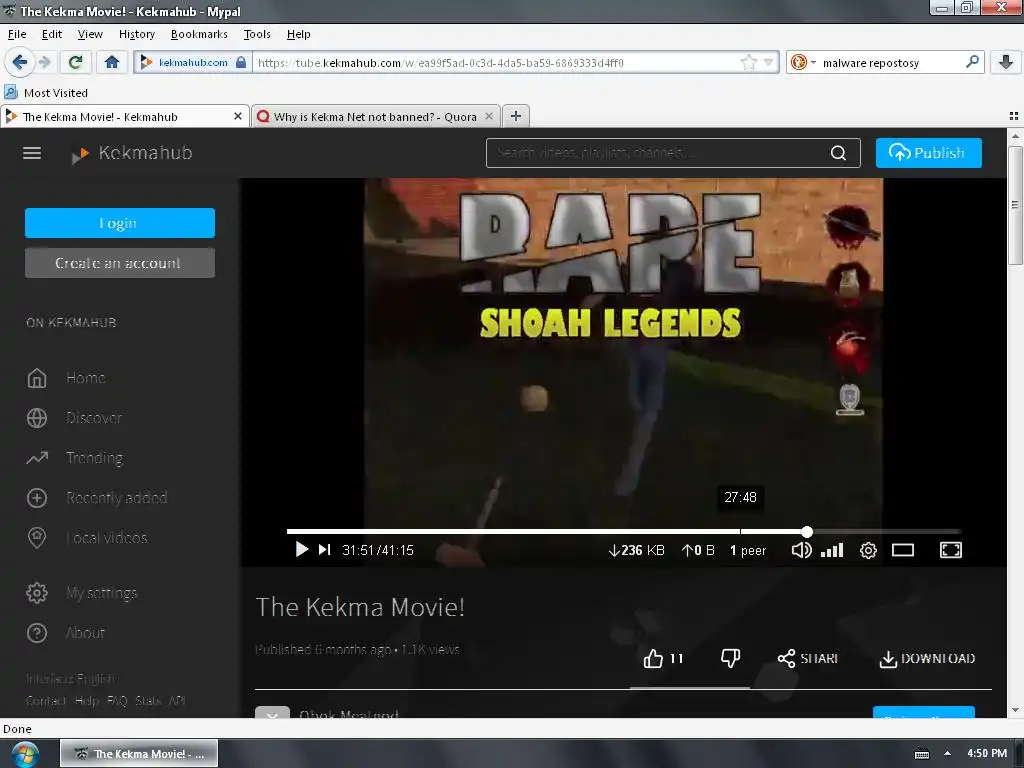This screenshot has width=1024, height=768.
Task: Open Discover in sidebar
Action: (94, 418)
